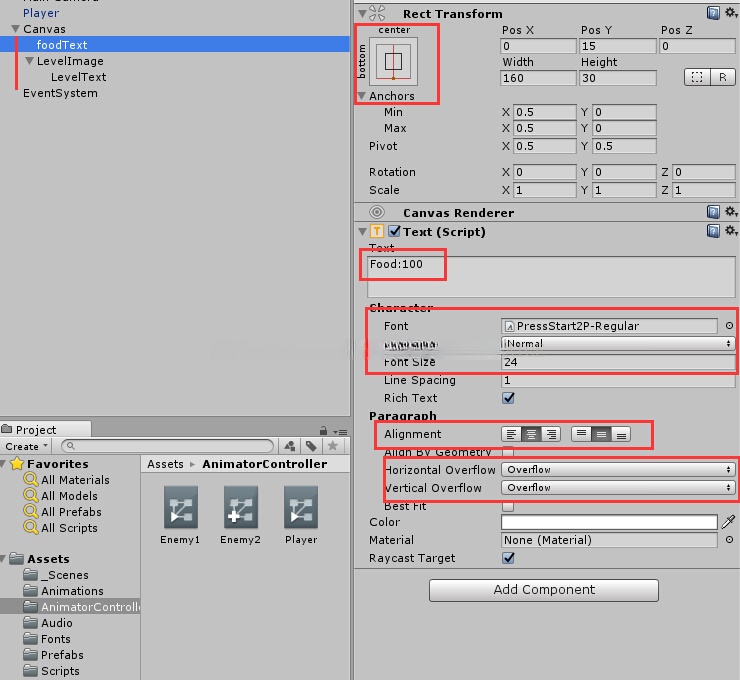740x680 pixels.
Task: Set horizontal alignment to left
Action: pos(511,434)
